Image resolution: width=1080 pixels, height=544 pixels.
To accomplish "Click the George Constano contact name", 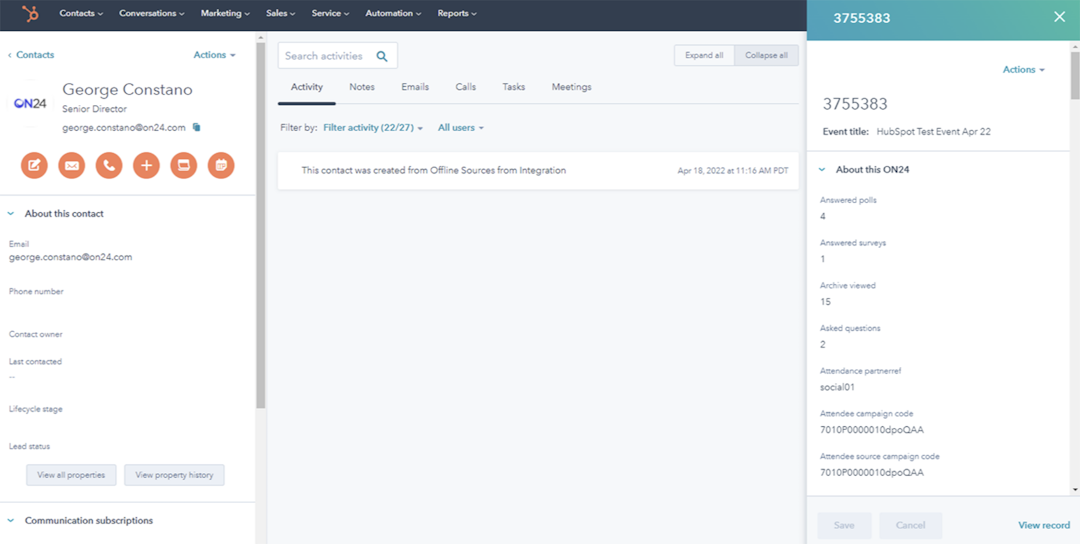I will pyautogui.click(x=127, y=90).
